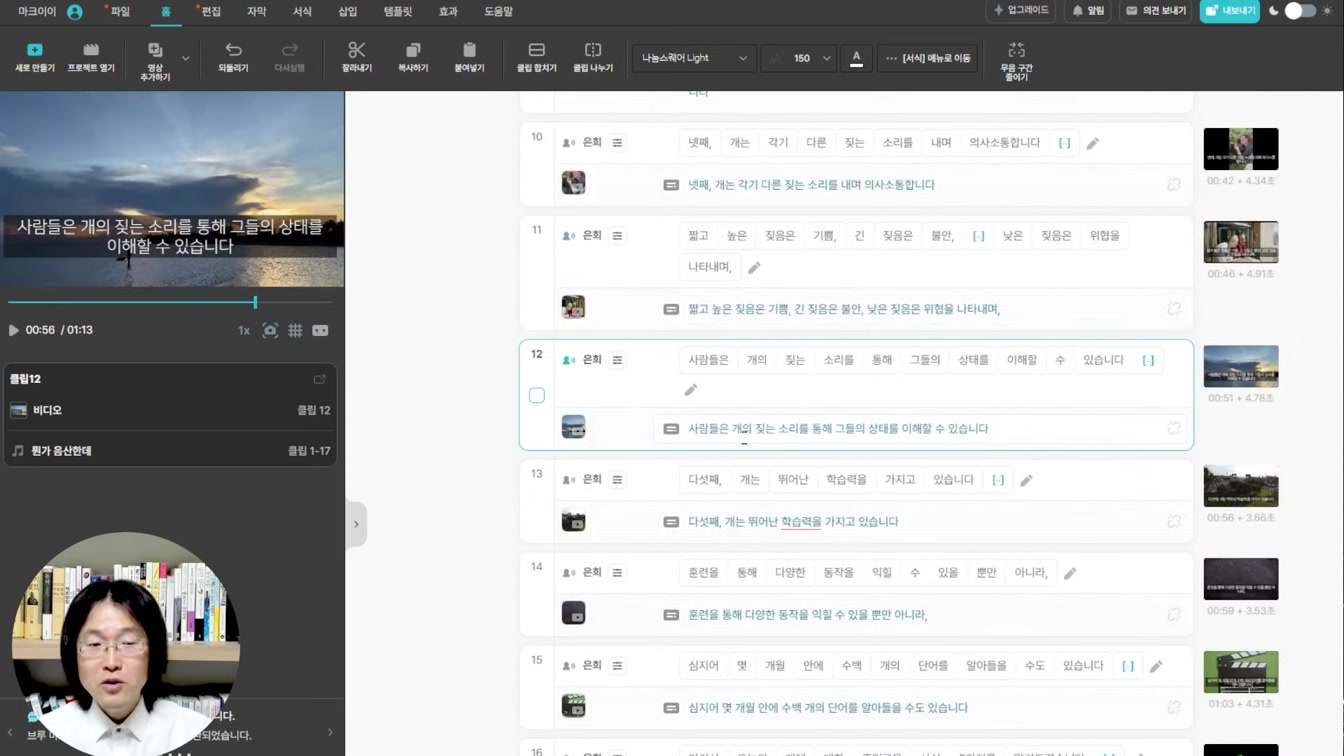Viewport: 1344px width, 756px height.
Task: Edit clip 12 words with pencil icon
Action: pos(690,390)
